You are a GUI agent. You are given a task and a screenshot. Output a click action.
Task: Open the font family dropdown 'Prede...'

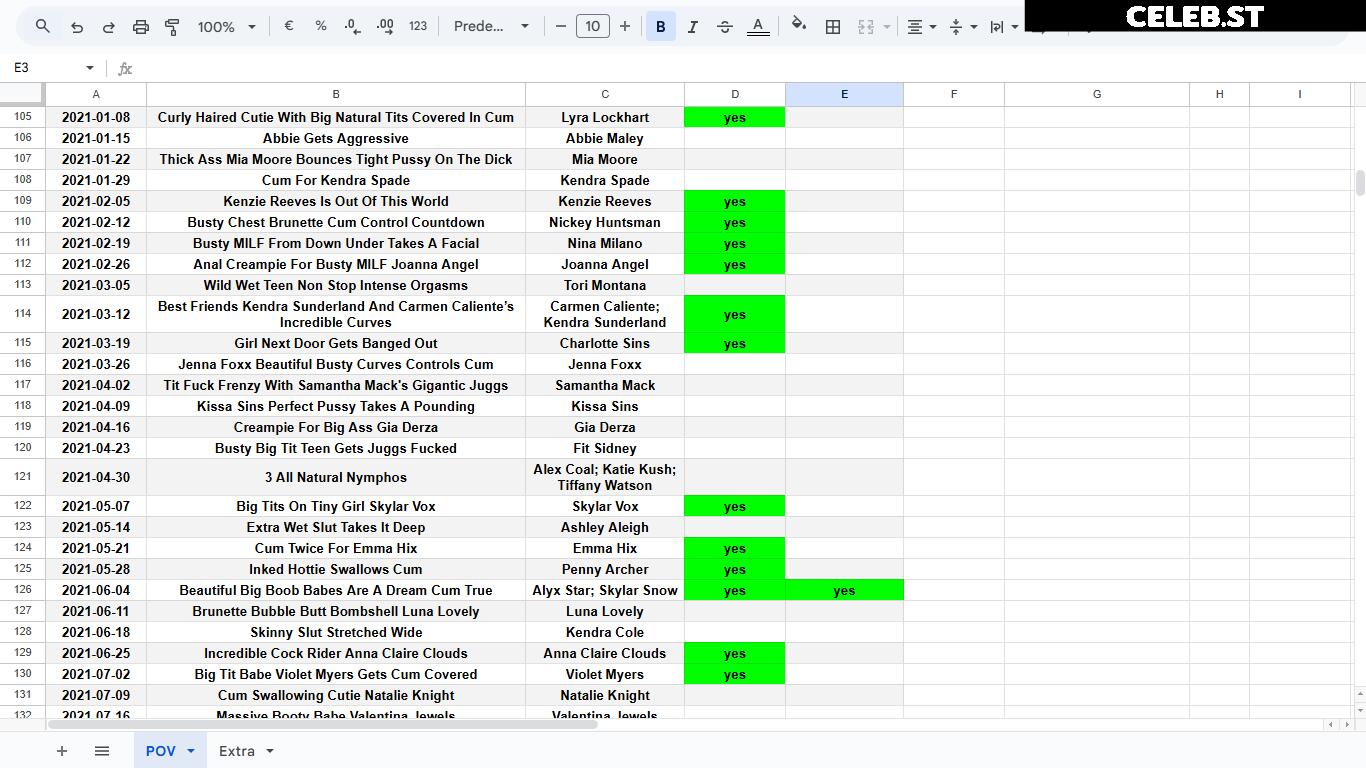[x=491, y=27]
